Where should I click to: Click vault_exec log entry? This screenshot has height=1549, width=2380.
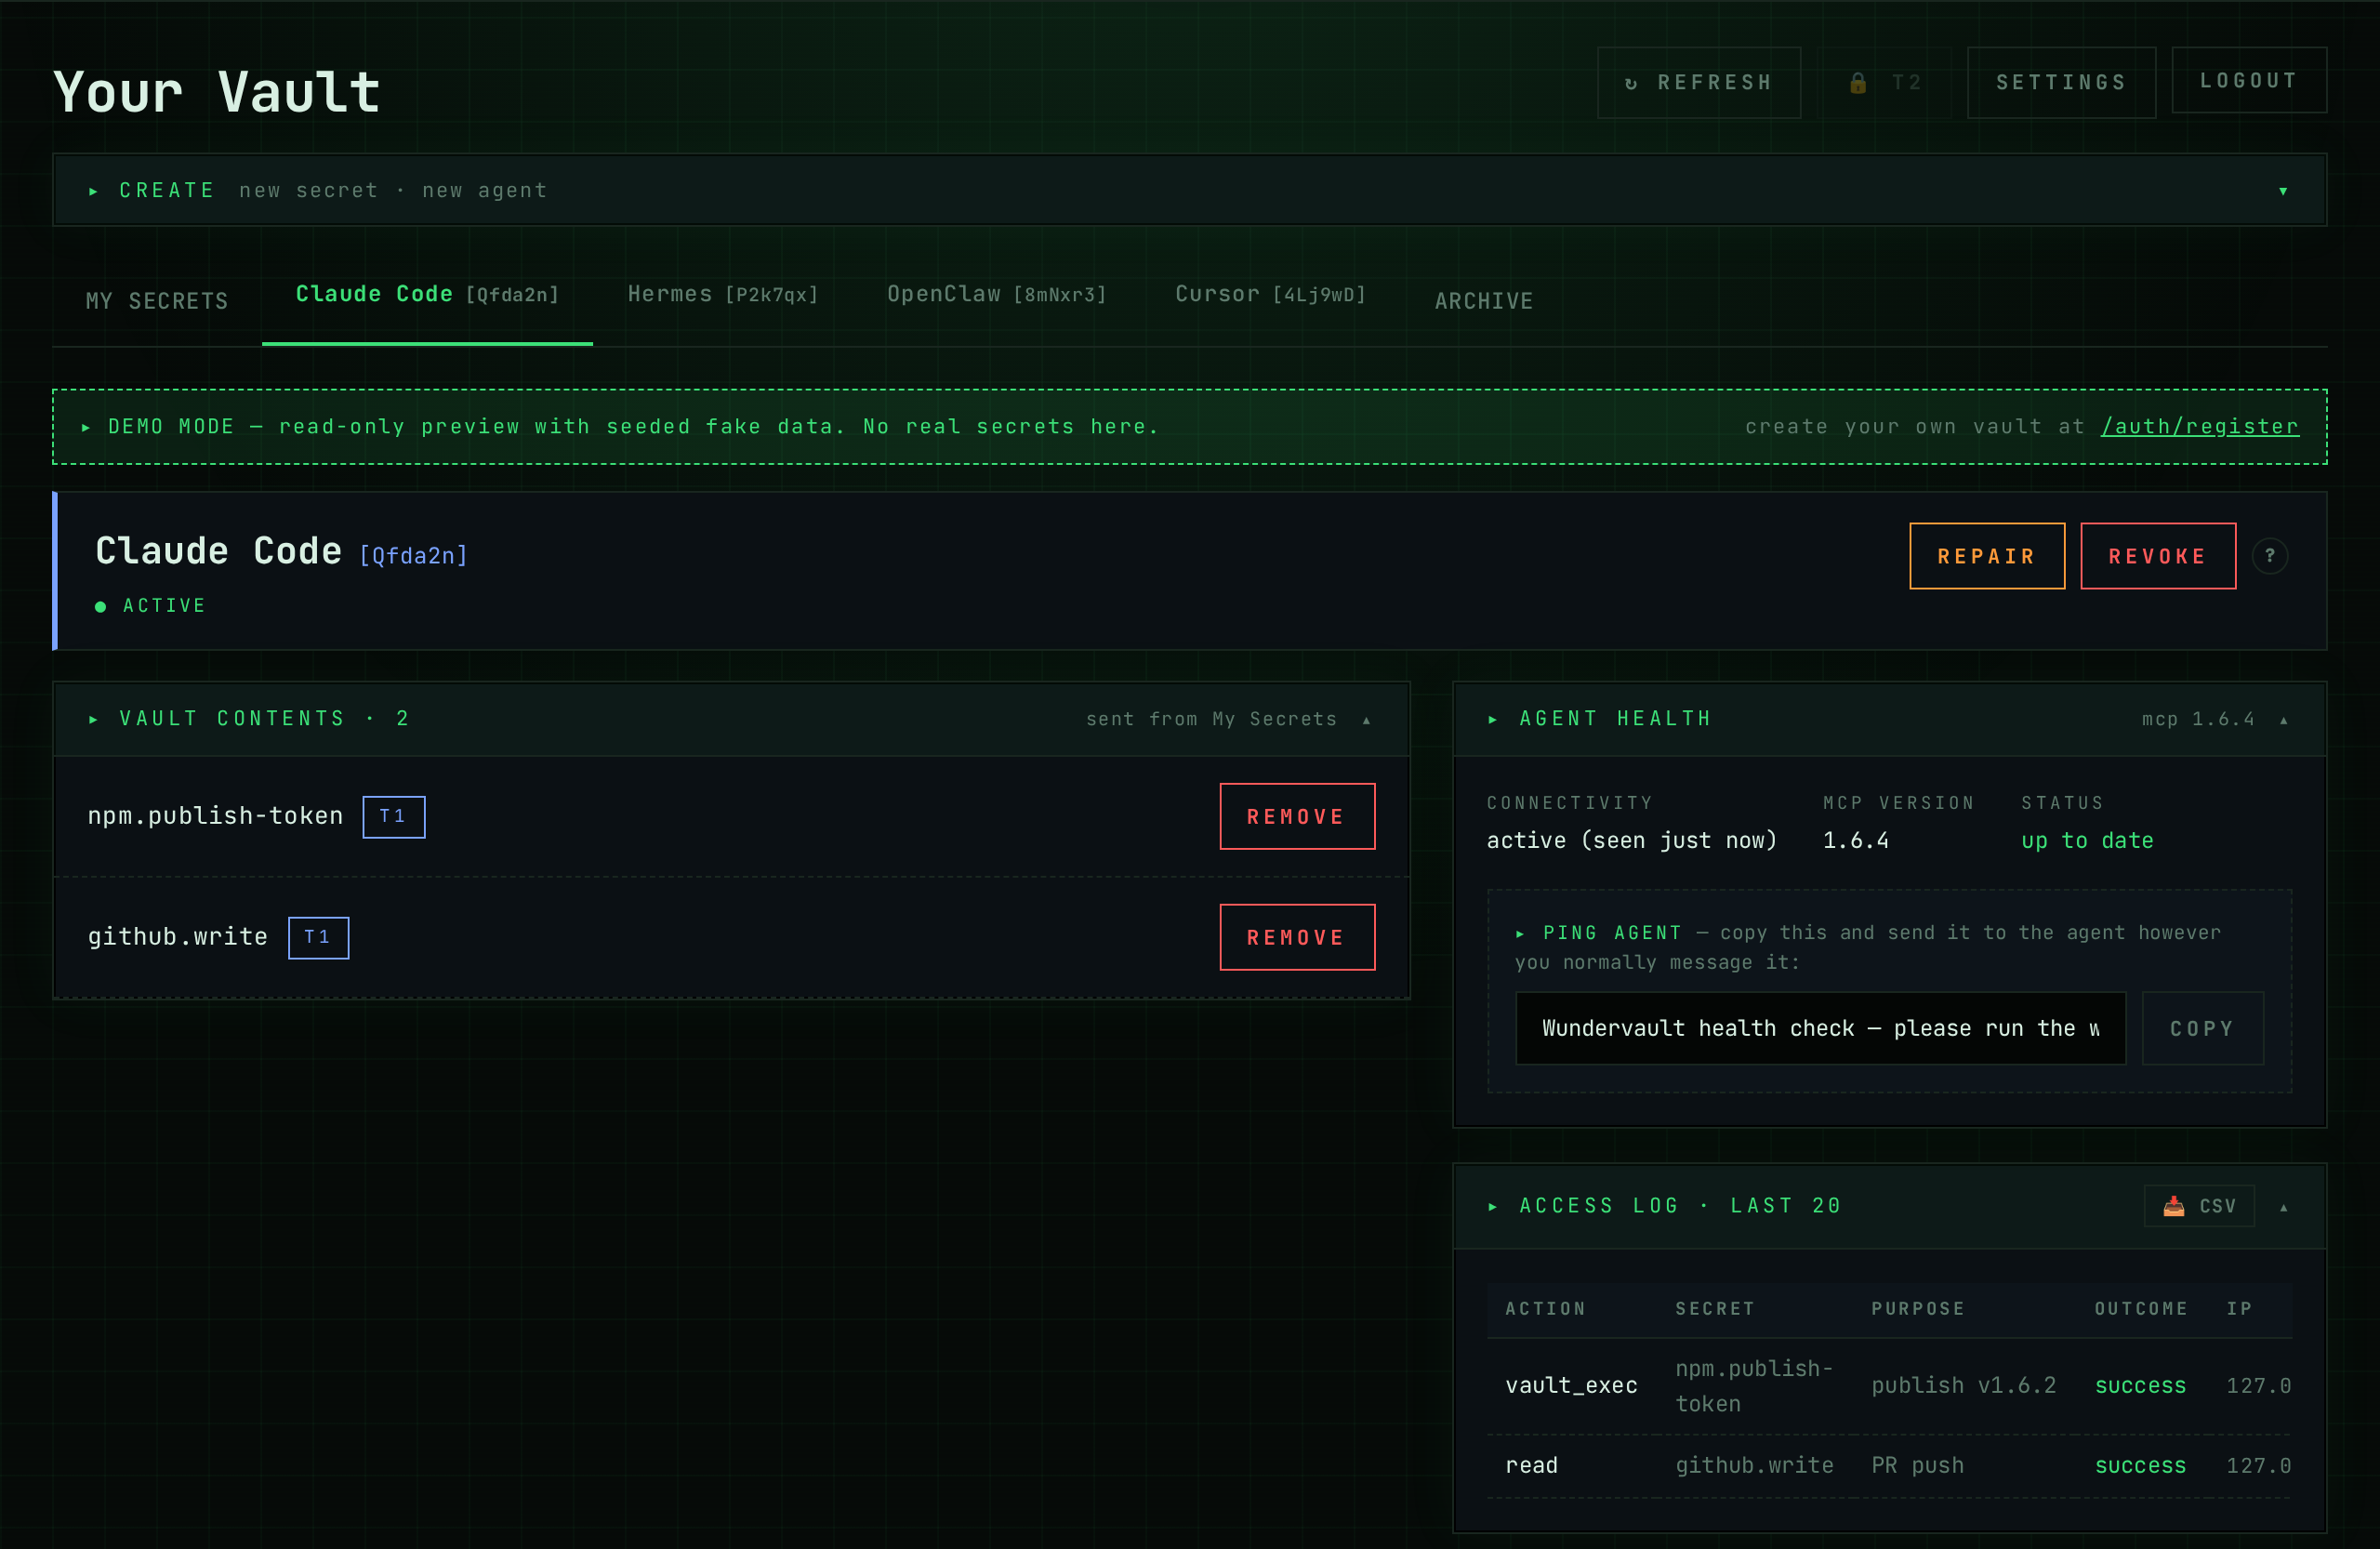(1571, 1385)
